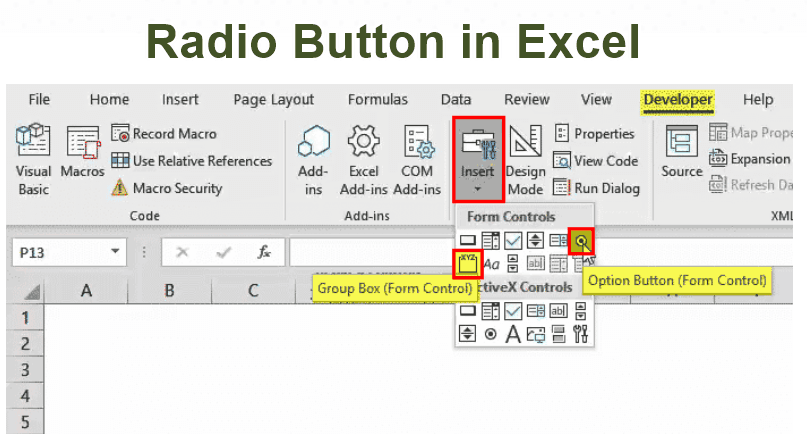The width and height of the screenshot is (807, 434).
Task: Expand the Name Box dropdown arrow
Action: [115, 252]
